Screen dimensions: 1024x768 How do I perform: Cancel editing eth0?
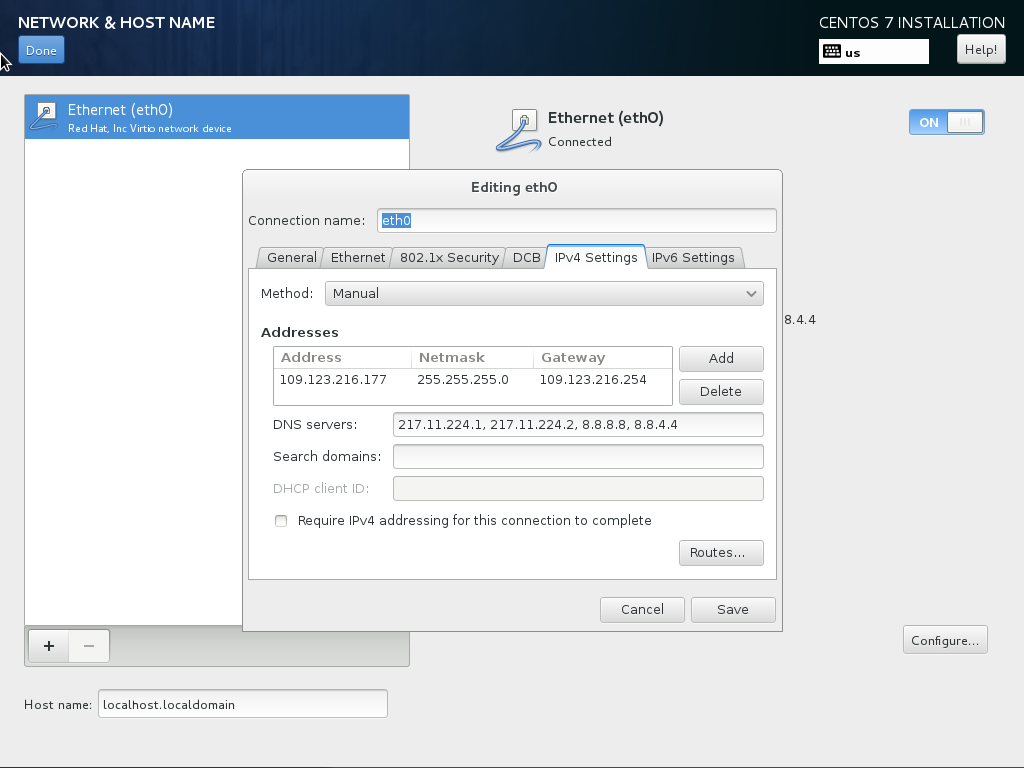pyautogui.click(x=641, y=609)
